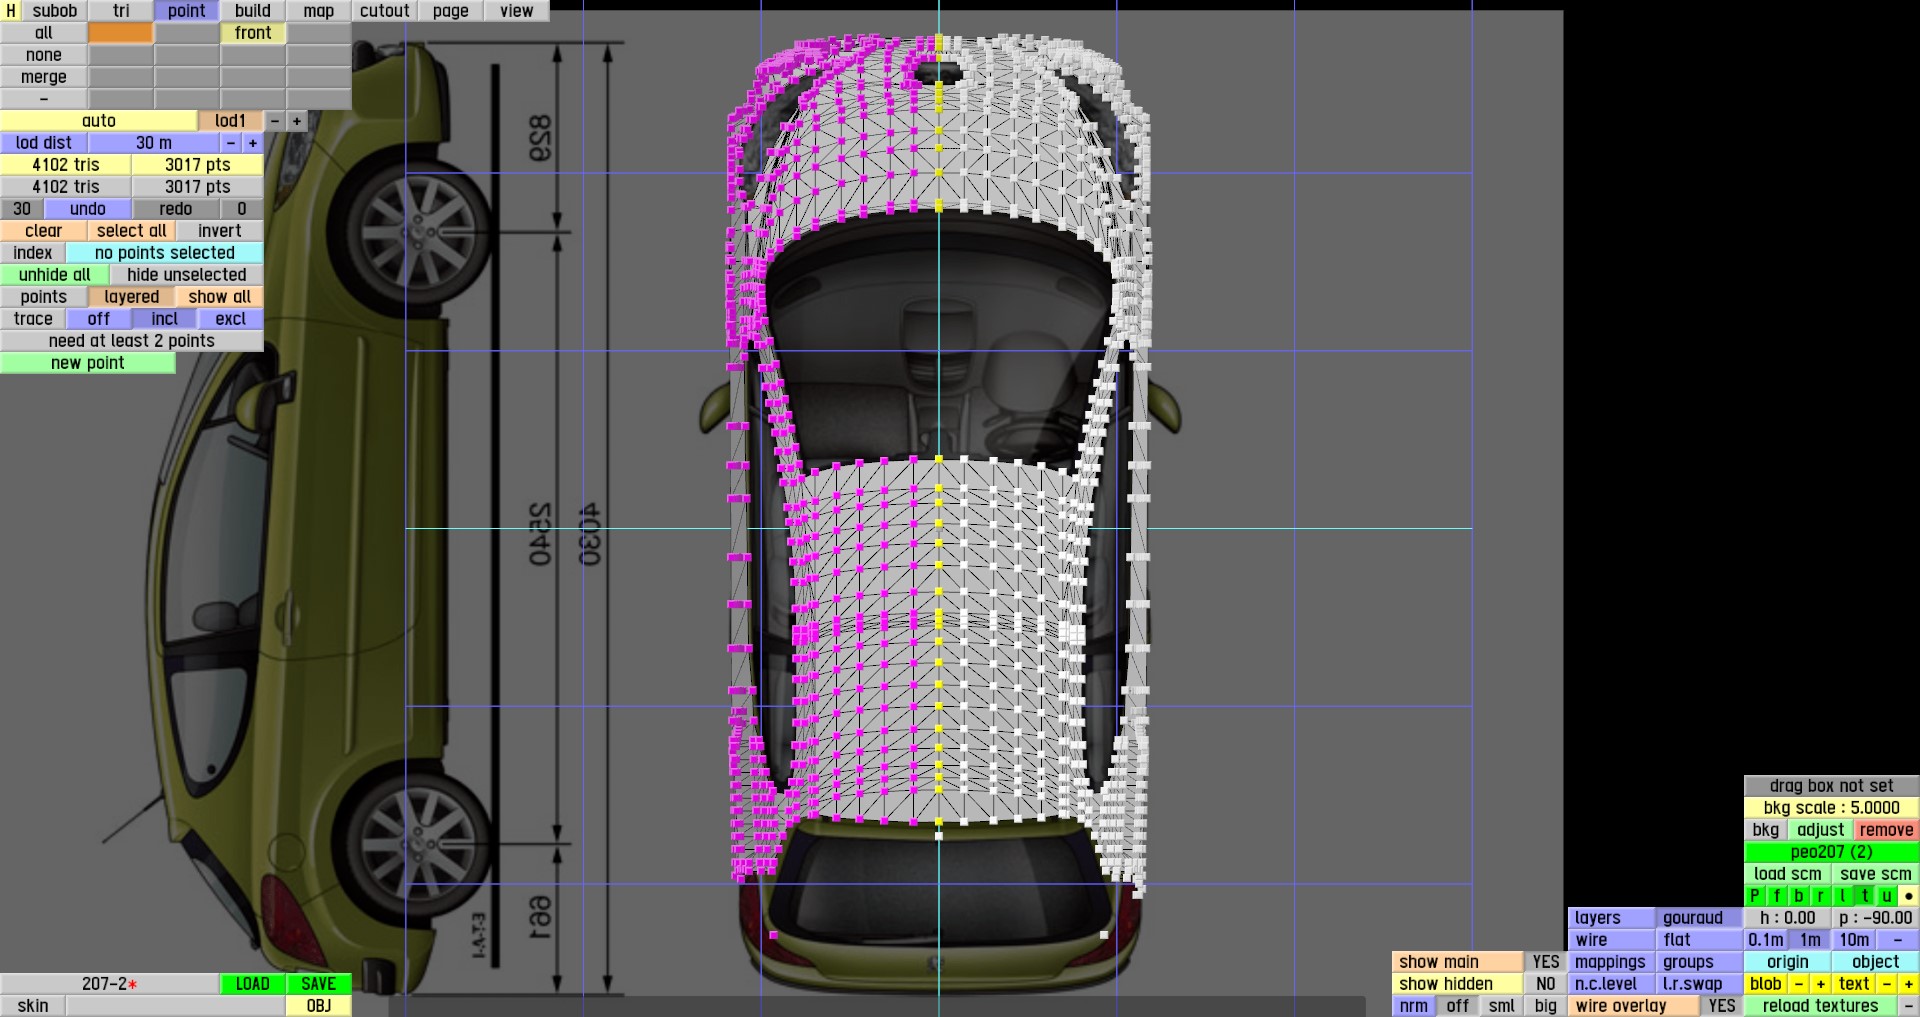Open the tri tab

tap(121, 11)
